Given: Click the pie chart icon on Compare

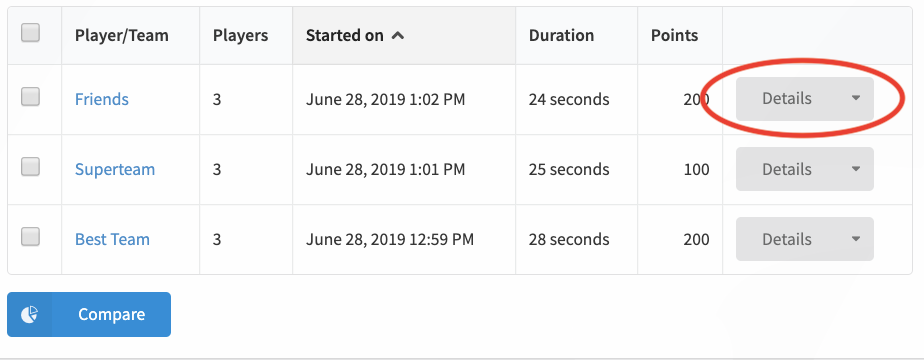Looking at the screenshot, I should 29,315.
